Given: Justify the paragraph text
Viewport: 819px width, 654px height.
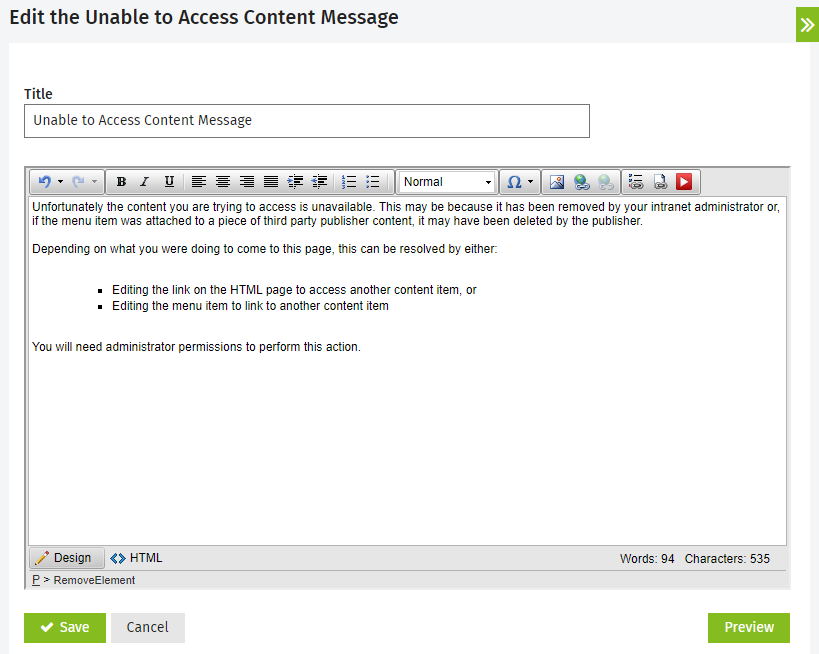Looking at the screenshot, I should [x=271, y=182].
